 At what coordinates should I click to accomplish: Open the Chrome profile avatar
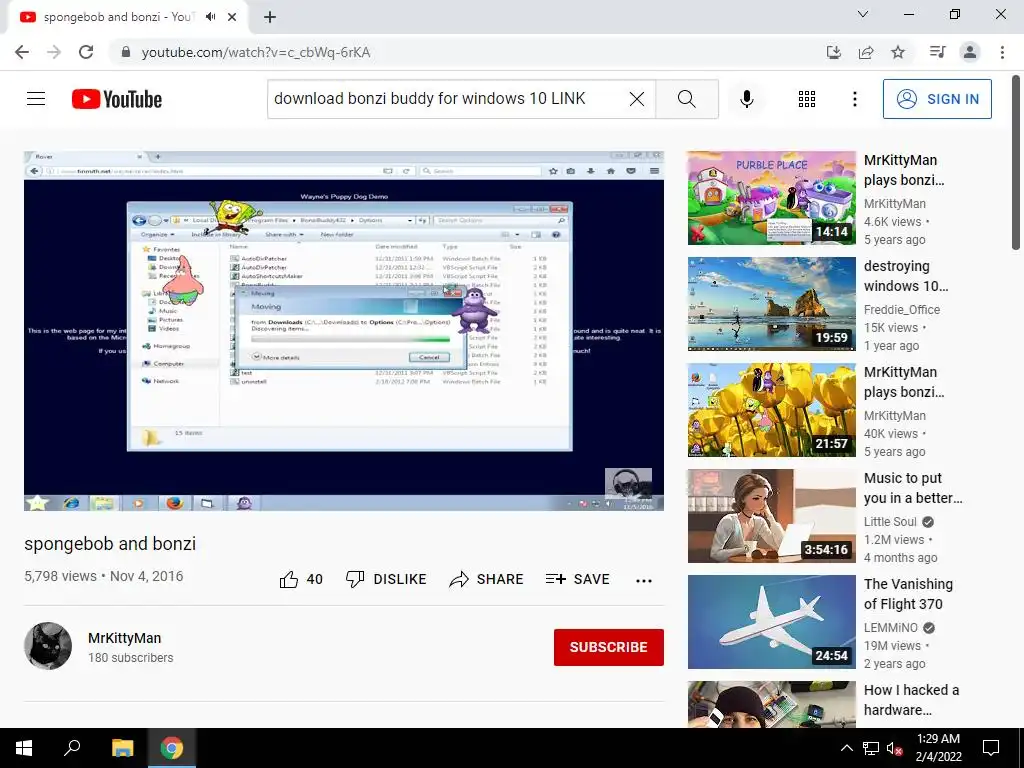click(970, 52)
